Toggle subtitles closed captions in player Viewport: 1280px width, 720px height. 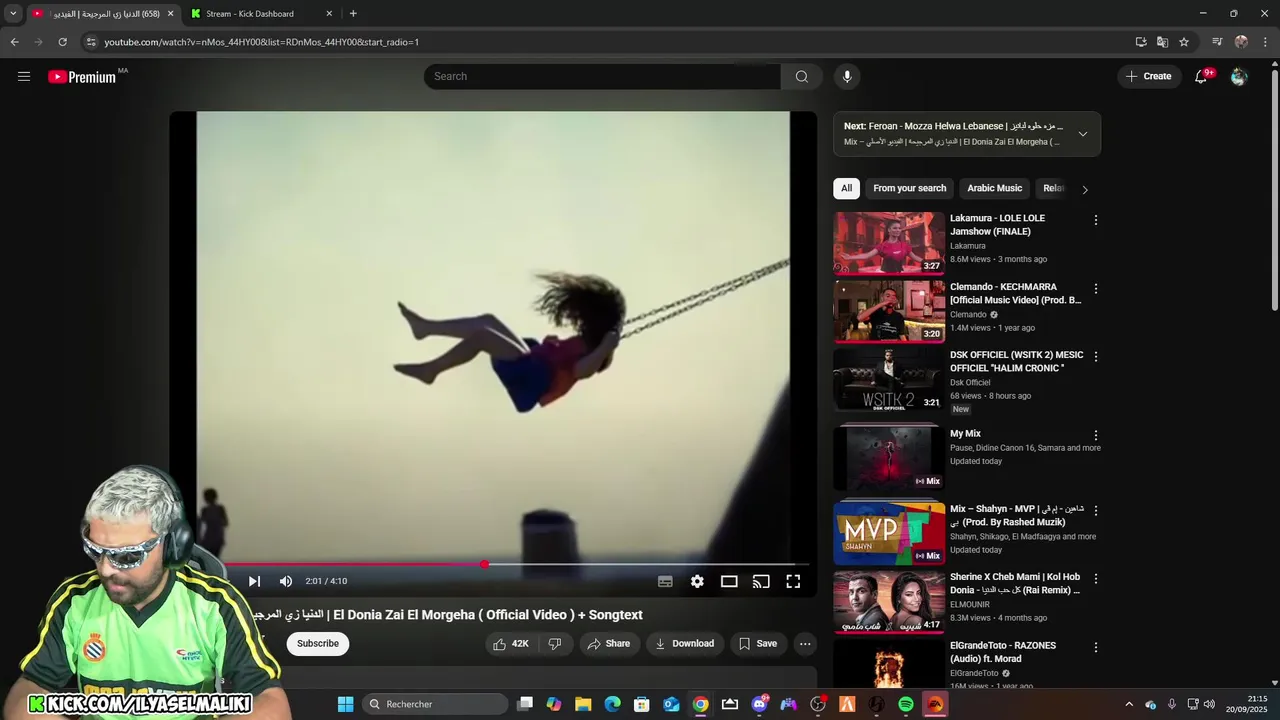click(x=665, y=581)
